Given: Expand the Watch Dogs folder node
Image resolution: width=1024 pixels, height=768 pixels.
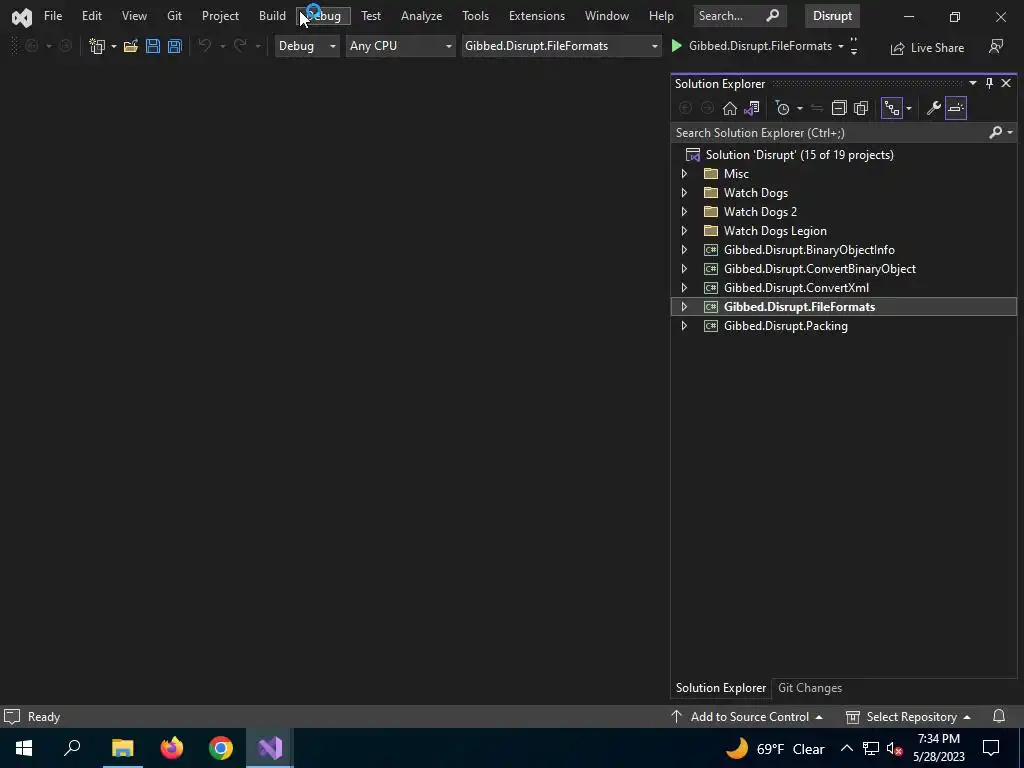Looking at the screenshot, I should click(x=684, y=193).
